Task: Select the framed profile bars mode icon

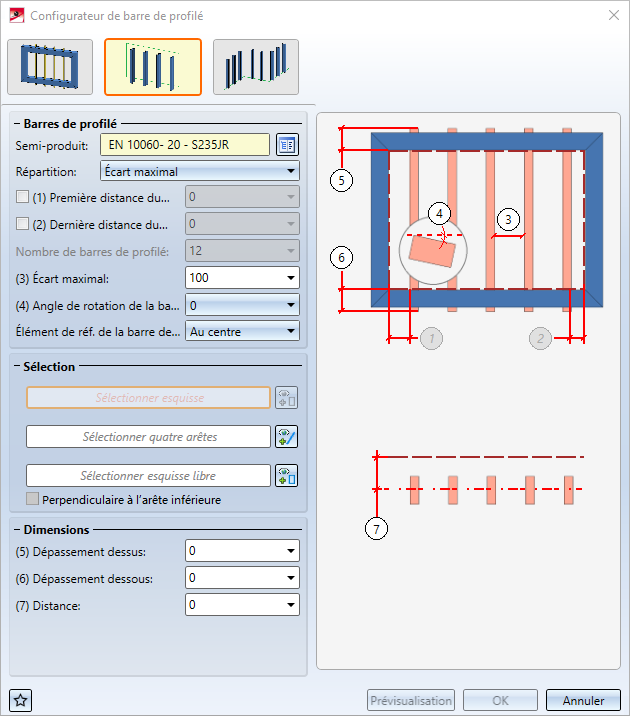Action: tap(50, 67)
